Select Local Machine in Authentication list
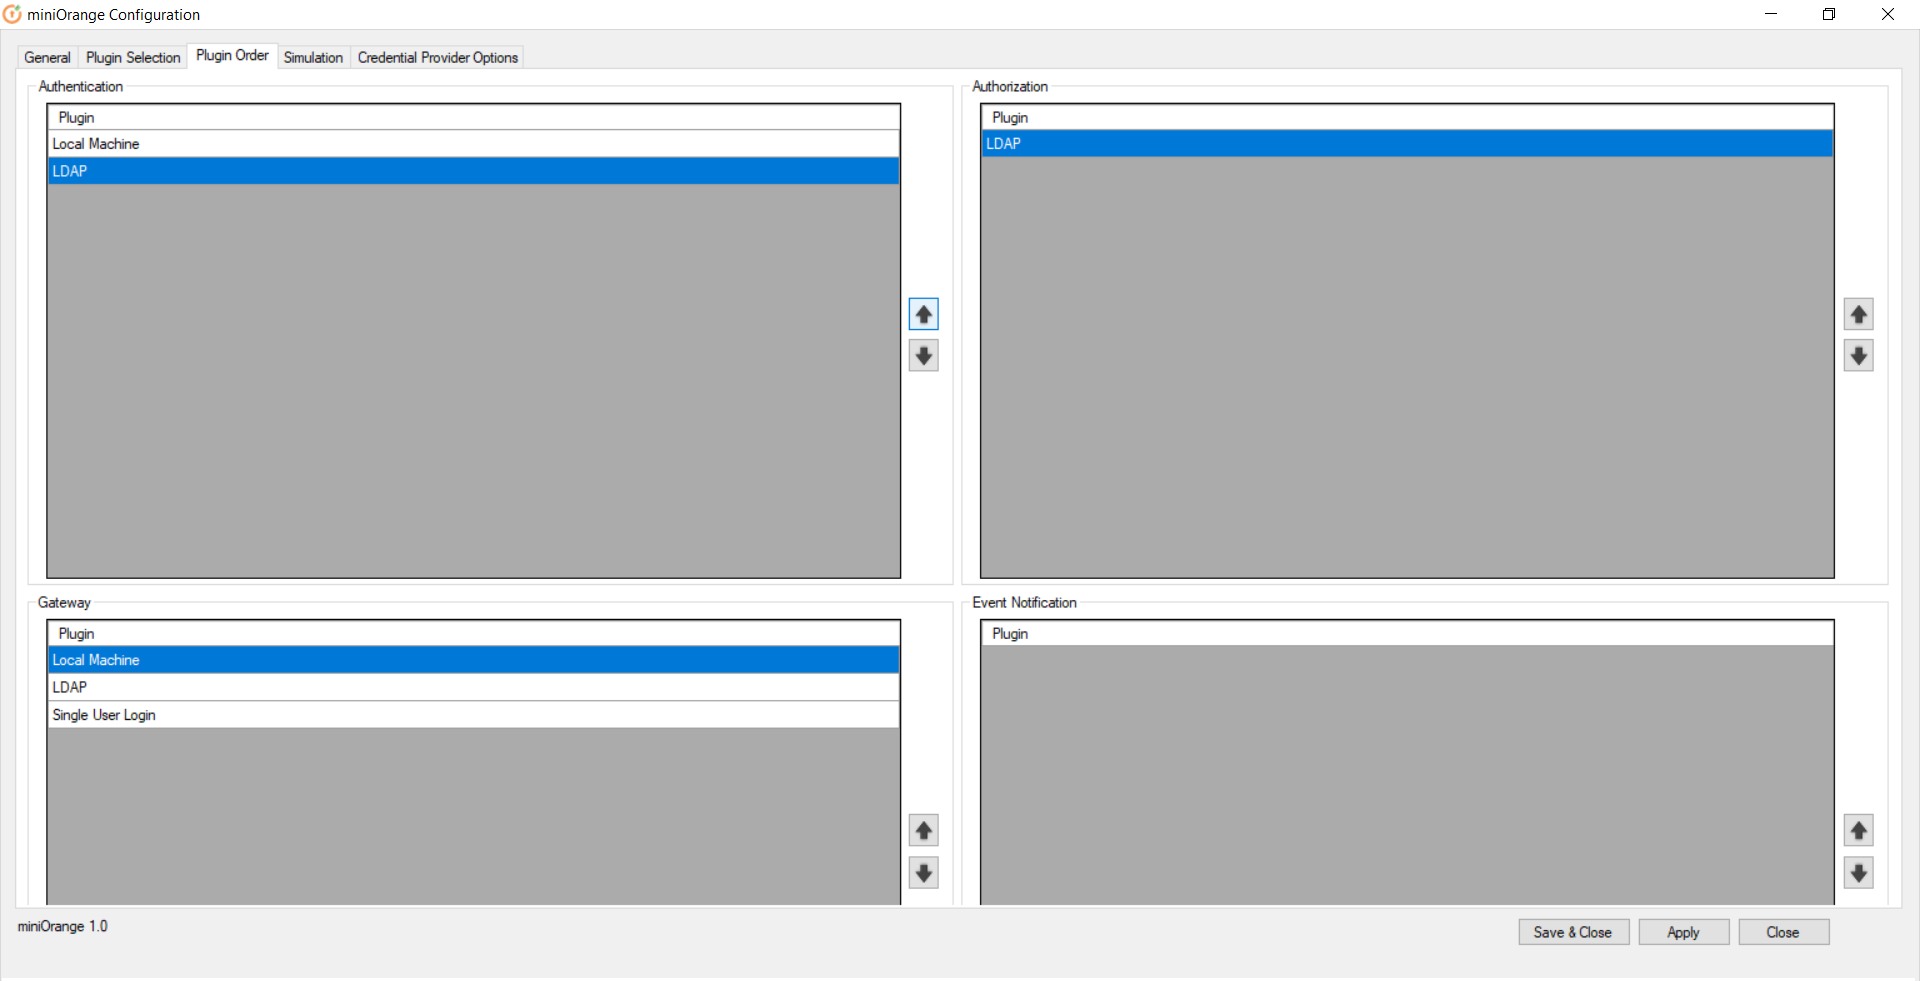The height and width of the screenshot is (981, 1920). 474,144
